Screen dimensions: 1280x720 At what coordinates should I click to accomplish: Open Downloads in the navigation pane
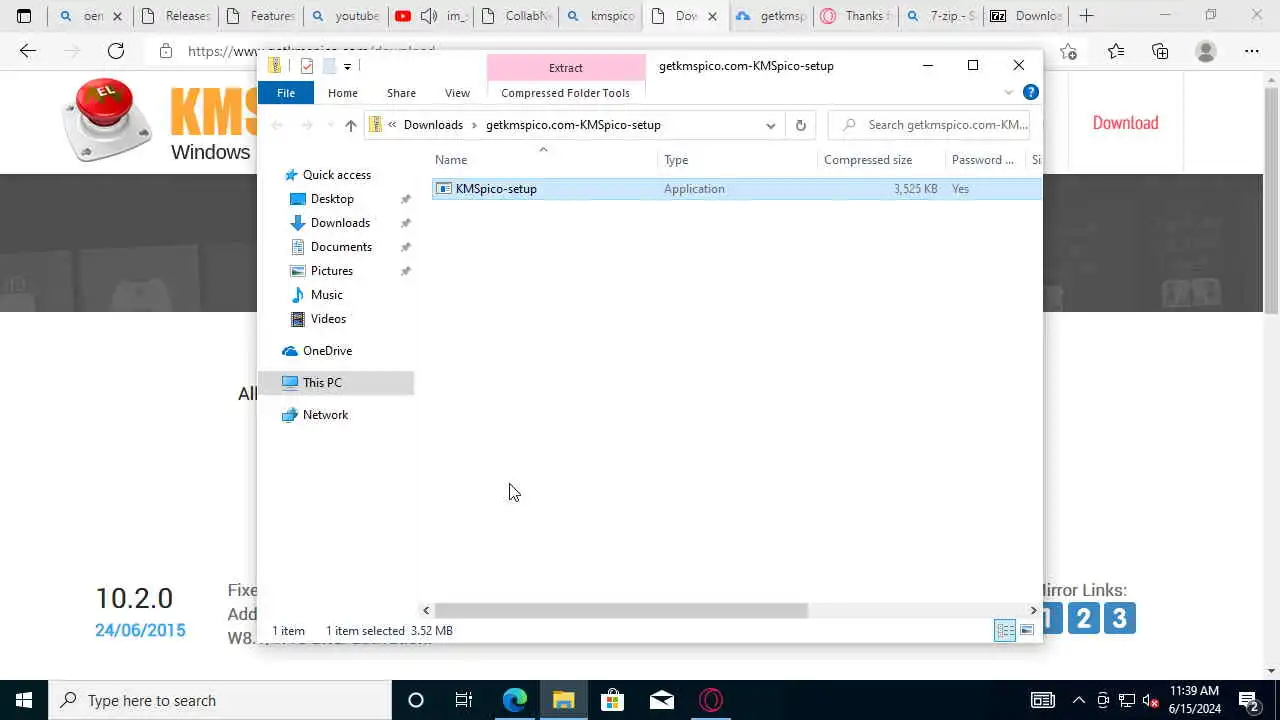340,223
